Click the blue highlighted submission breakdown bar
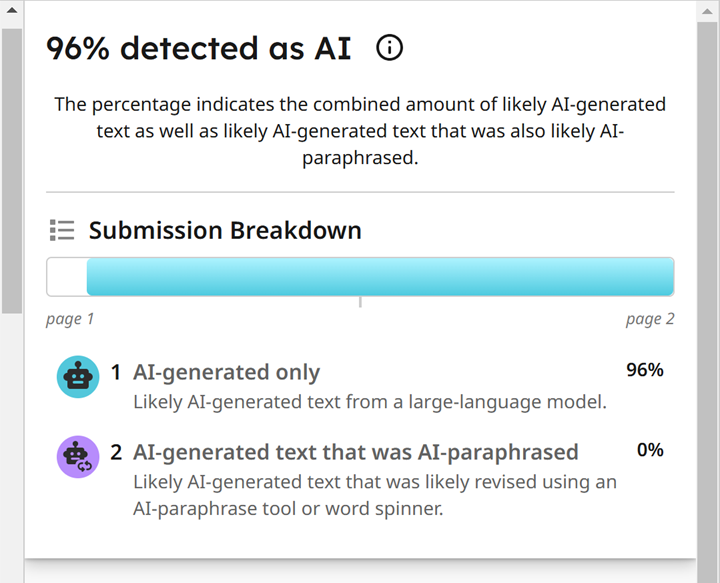The width and height of the screenshot is (720, 583). (380, 276)
